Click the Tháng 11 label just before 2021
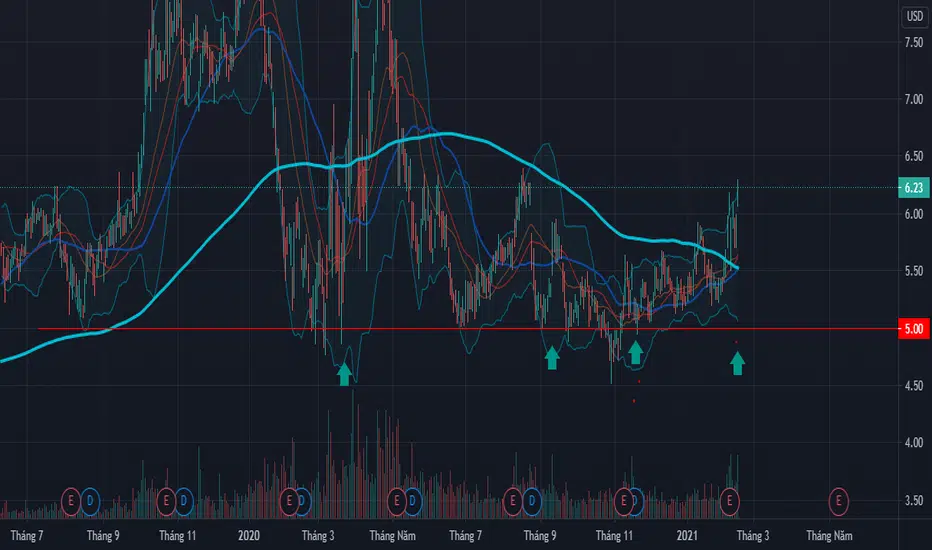The image size is (932, 550). pyautogui.click(x=614, y=536)
